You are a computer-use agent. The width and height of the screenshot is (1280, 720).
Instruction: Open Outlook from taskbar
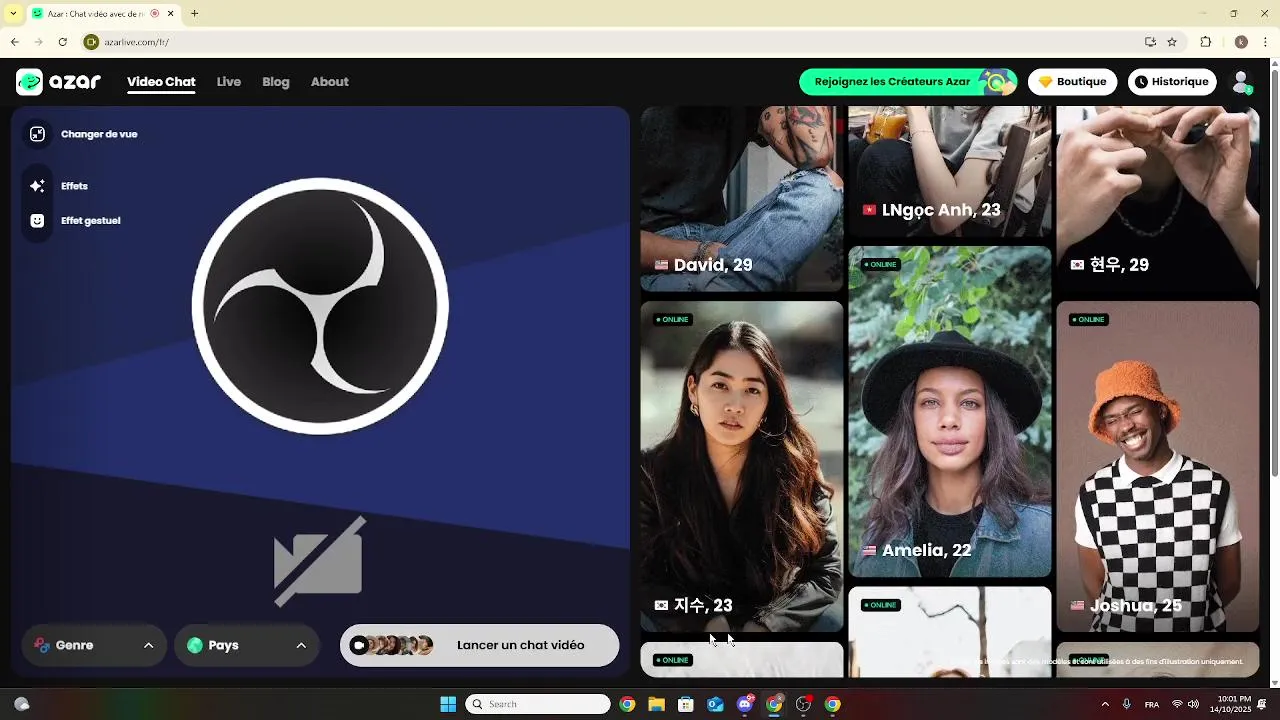coord(715,704)
